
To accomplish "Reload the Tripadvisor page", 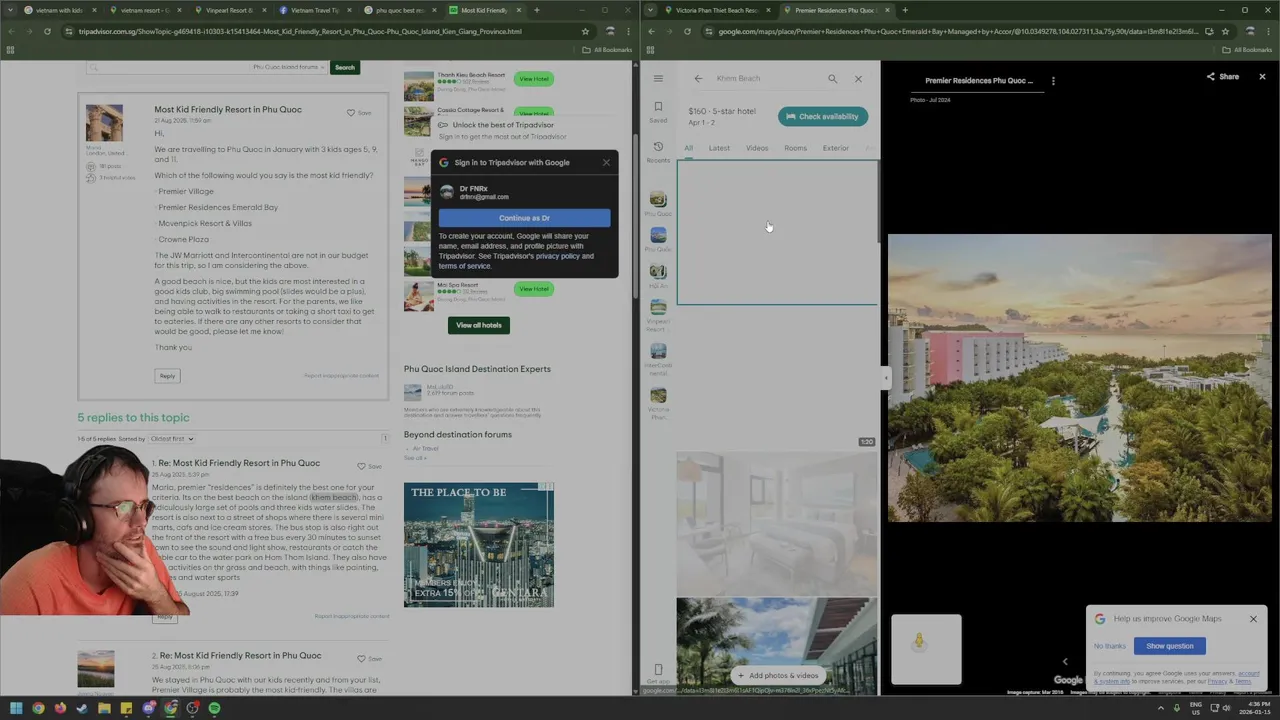I will click(x=47, y=31).
